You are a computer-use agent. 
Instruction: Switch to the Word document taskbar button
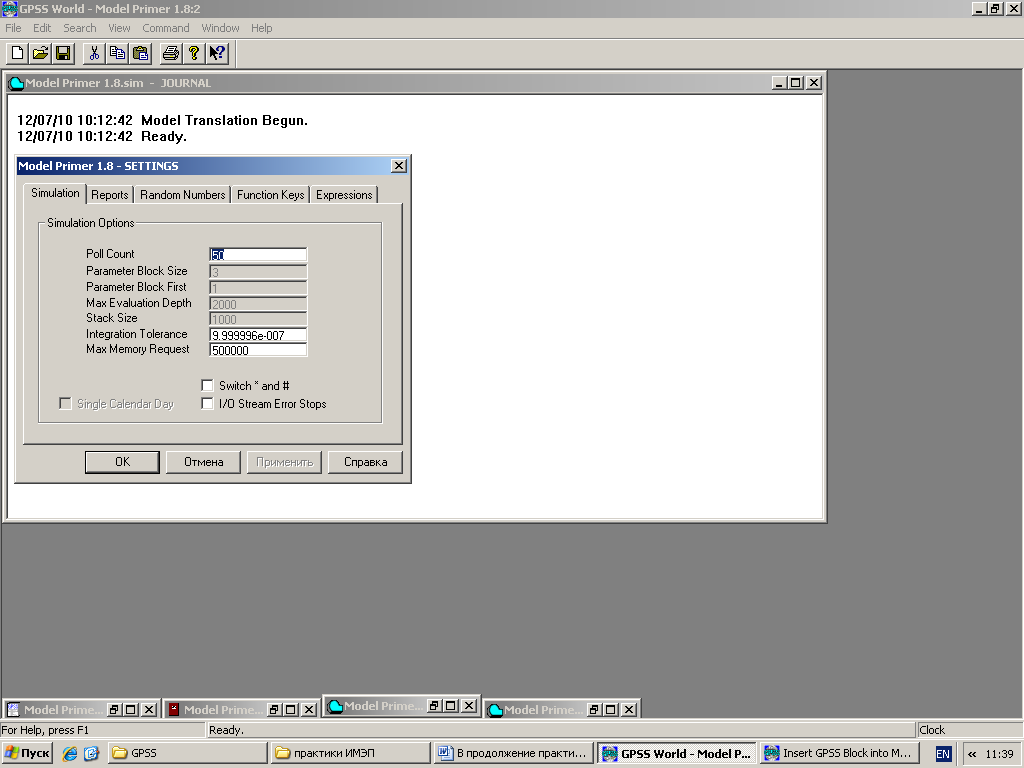click(x=514, y=753)
